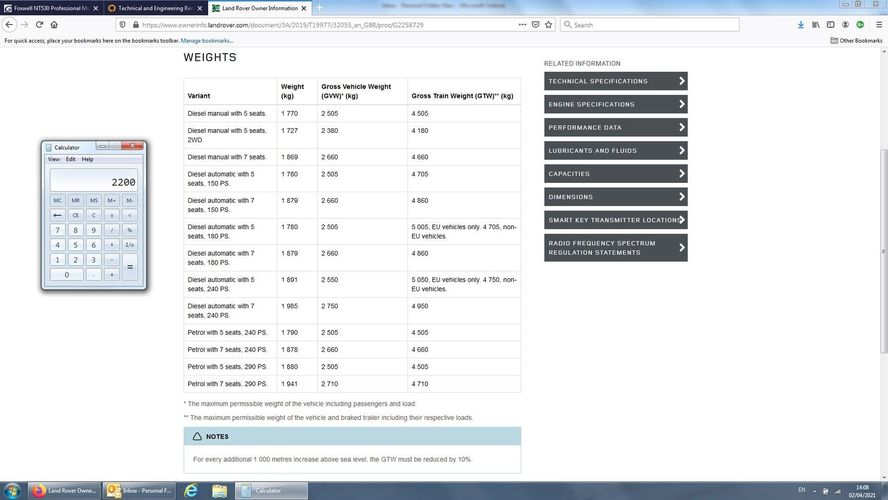Open the Firefox library menu
888x500 pixels.
click(x=816, y=25)
